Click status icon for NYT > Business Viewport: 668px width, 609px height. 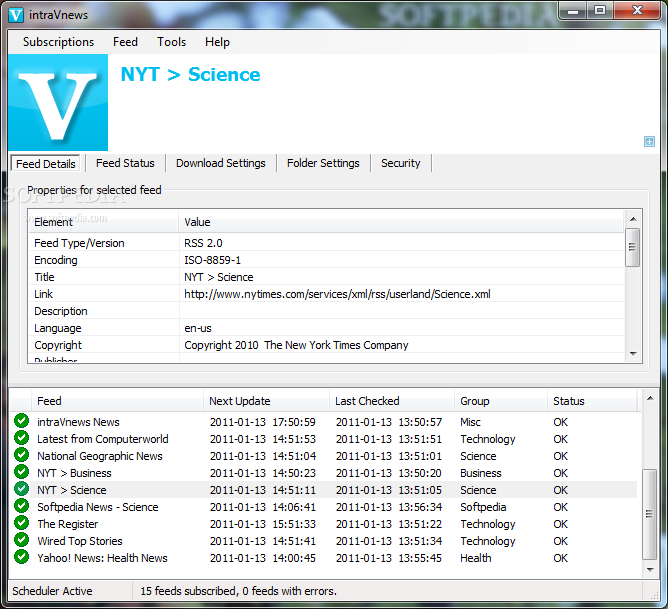[x=21, y=472]
